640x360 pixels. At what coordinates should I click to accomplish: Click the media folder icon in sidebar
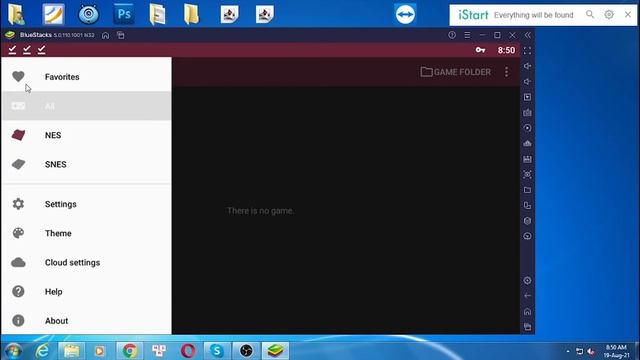click(x=527, y=190)
